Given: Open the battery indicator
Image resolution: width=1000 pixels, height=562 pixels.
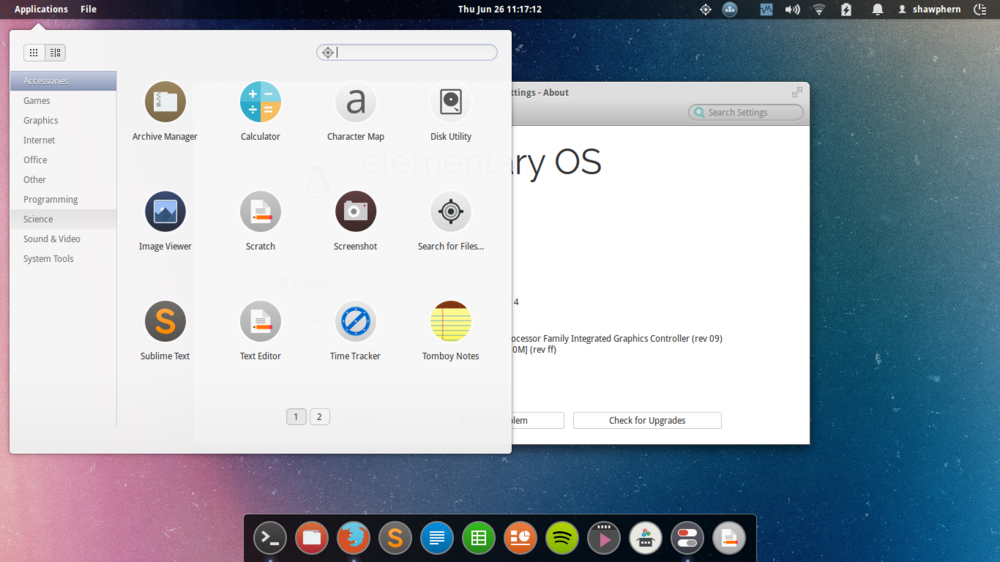Looking at the screenshot, I should pyautogui.click(x=846, y=9).
